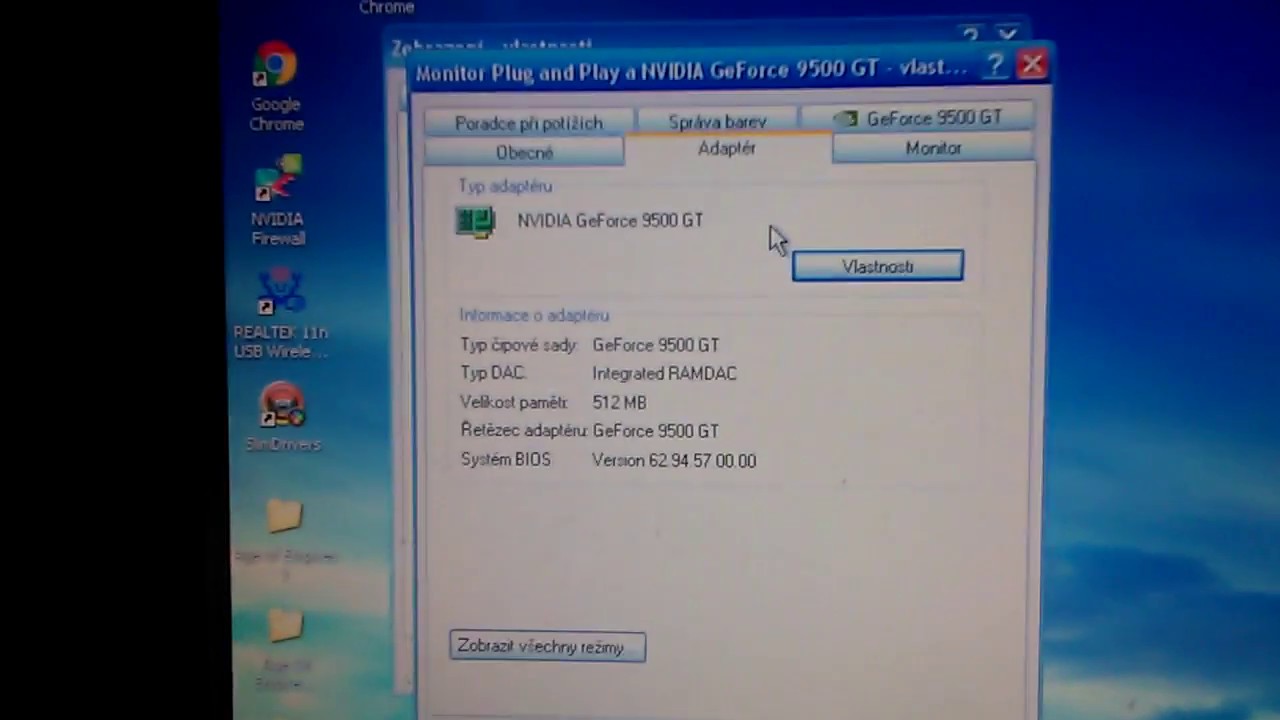Open the SlimDrivers desktop shortcut
1280x720 pixels.
(283, 417)
